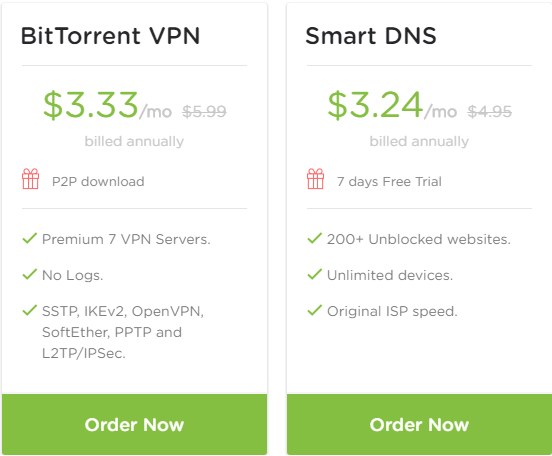The width and height of the screenshot is (552, 456).
Task: Click the SoftEther, PPTP and text line
Action: click(x=112, y=332)
